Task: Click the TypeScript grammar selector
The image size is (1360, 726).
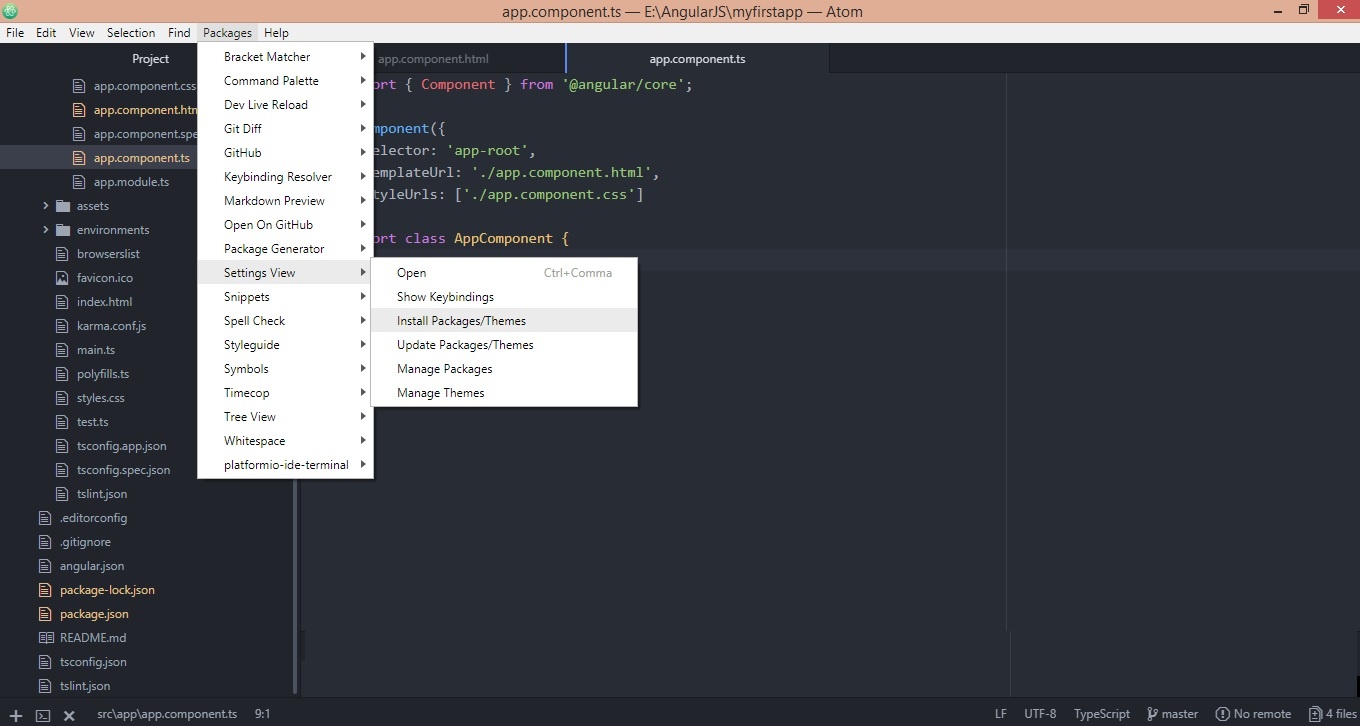Action: pos(1101,714)
